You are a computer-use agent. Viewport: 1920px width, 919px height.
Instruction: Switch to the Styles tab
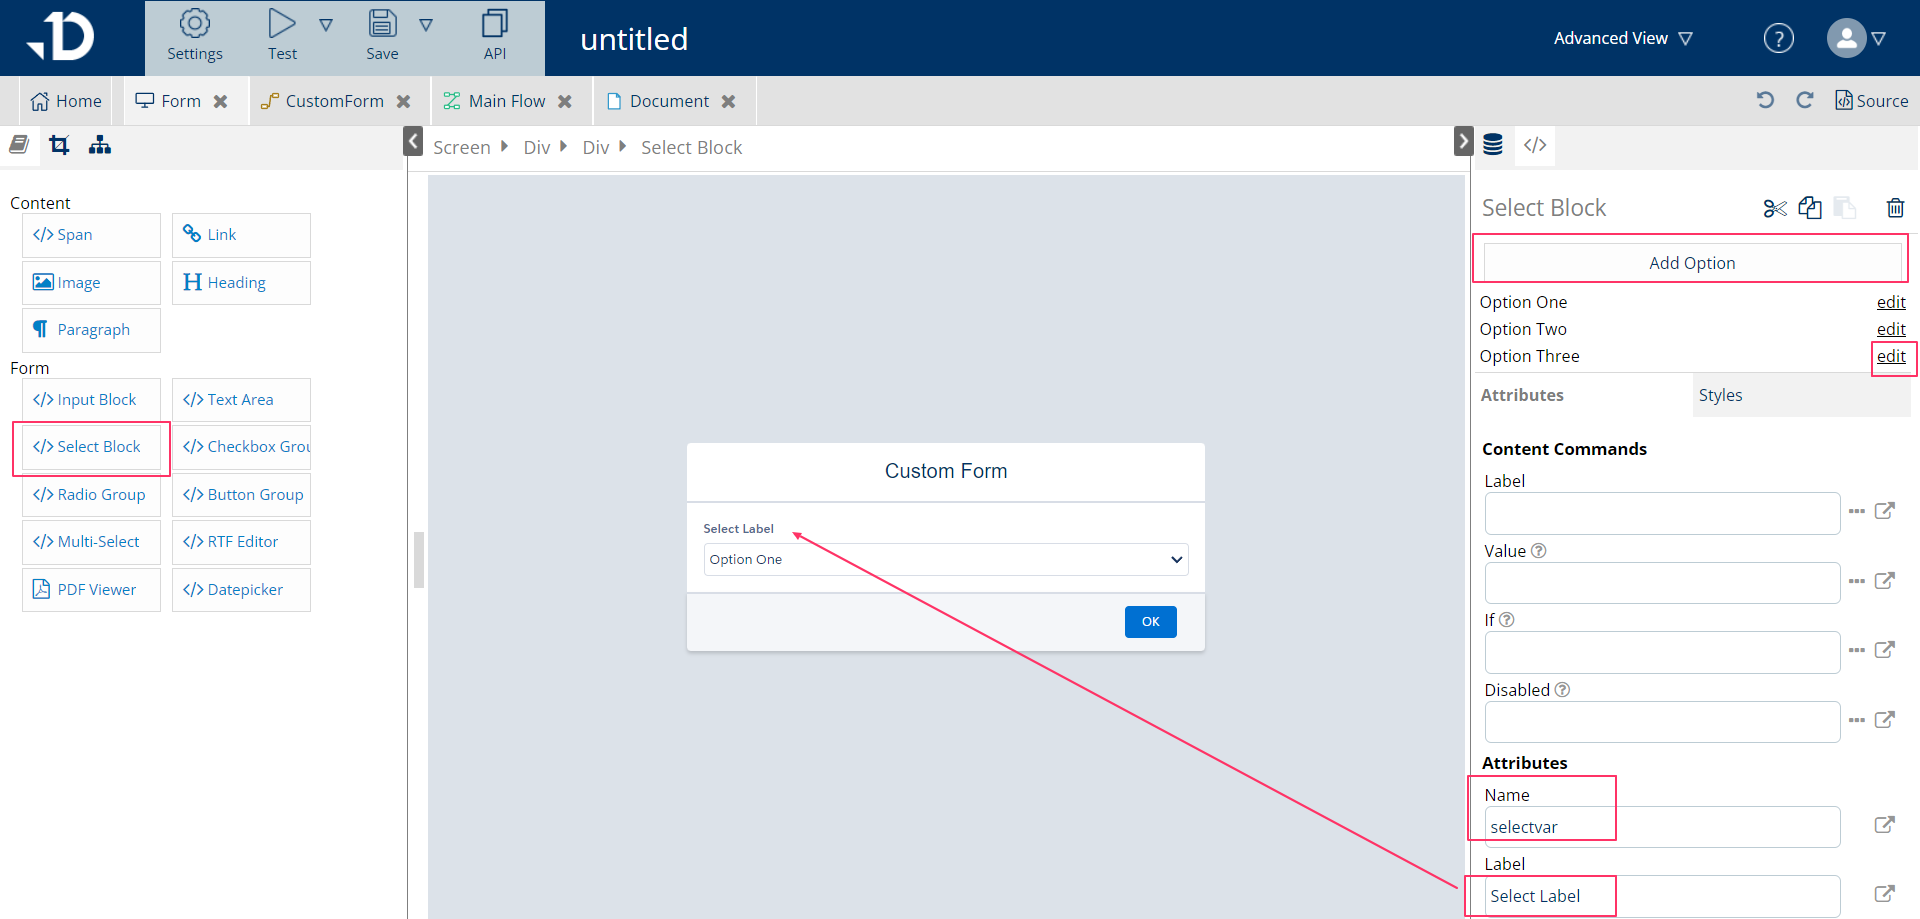coord(1720,395)
